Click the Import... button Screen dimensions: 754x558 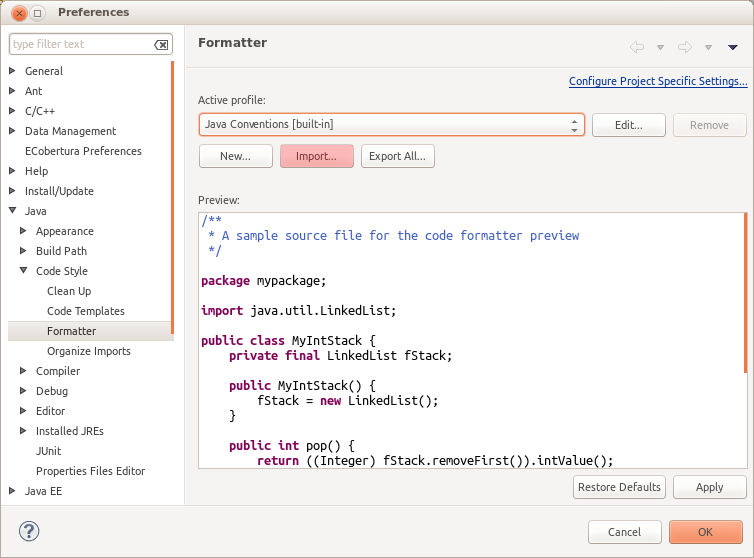[316, 156]
